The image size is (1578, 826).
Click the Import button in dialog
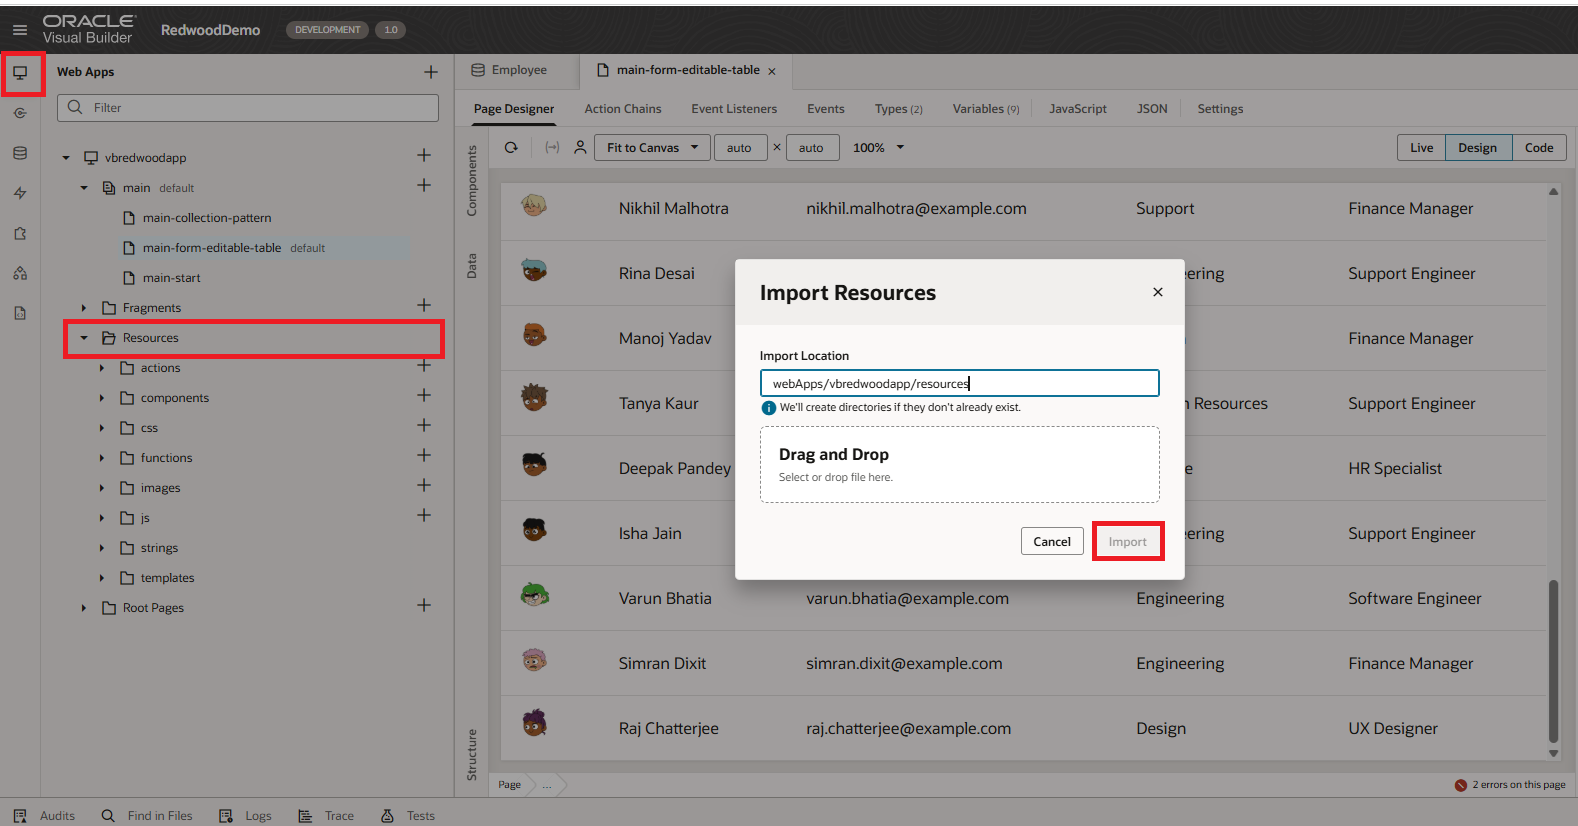(x=1127, y=541)
